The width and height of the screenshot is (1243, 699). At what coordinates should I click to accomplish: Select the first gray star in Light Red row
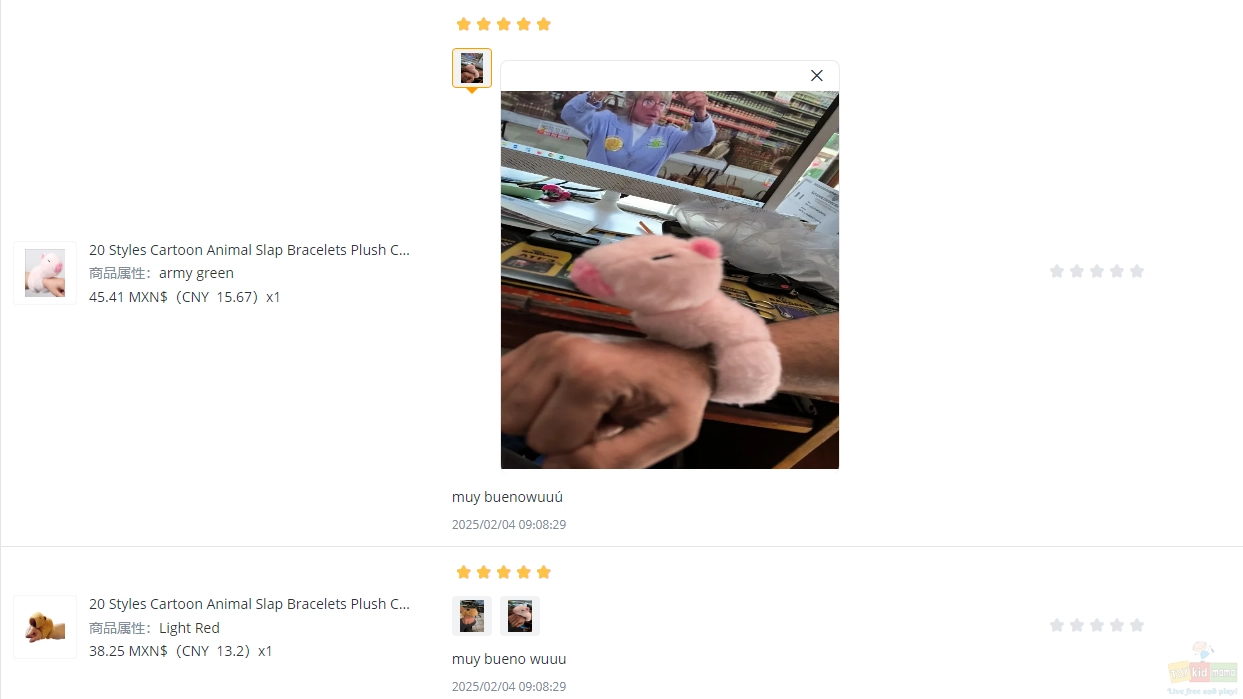click(1057, 625)
